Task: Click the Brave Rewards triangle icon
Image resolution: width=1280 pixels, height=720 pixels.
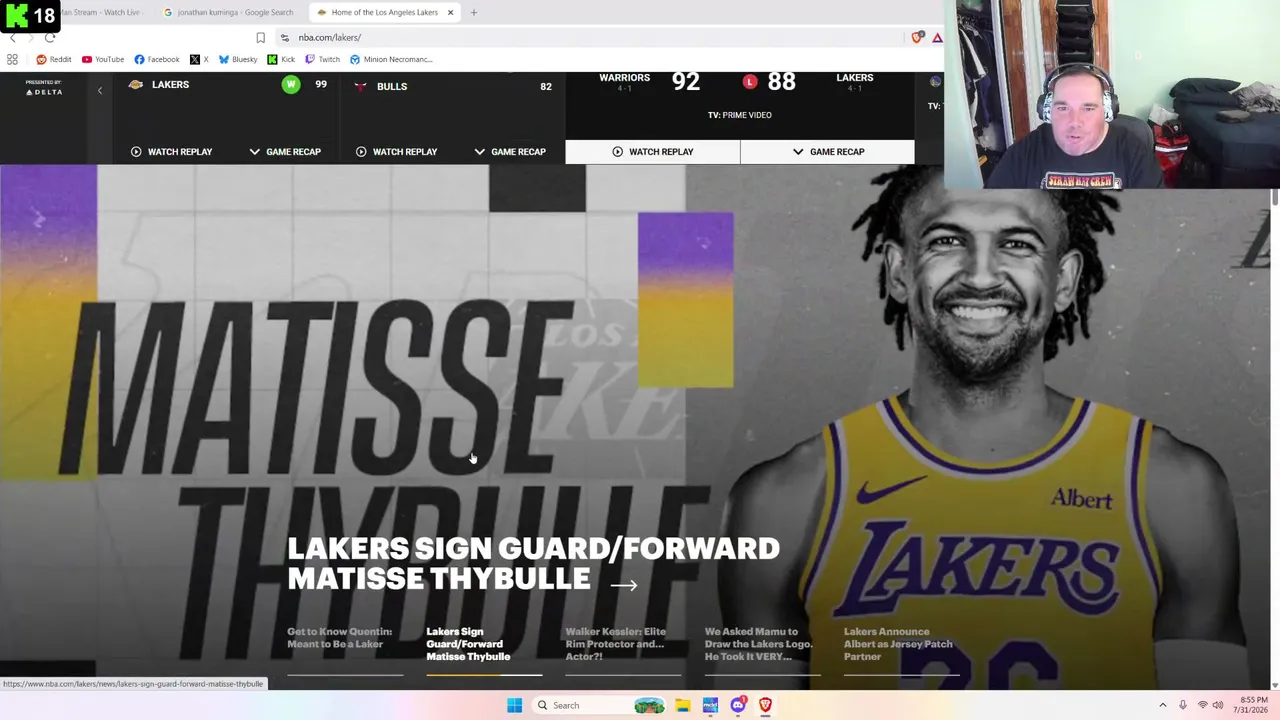Action: click(x=937, y=38)
